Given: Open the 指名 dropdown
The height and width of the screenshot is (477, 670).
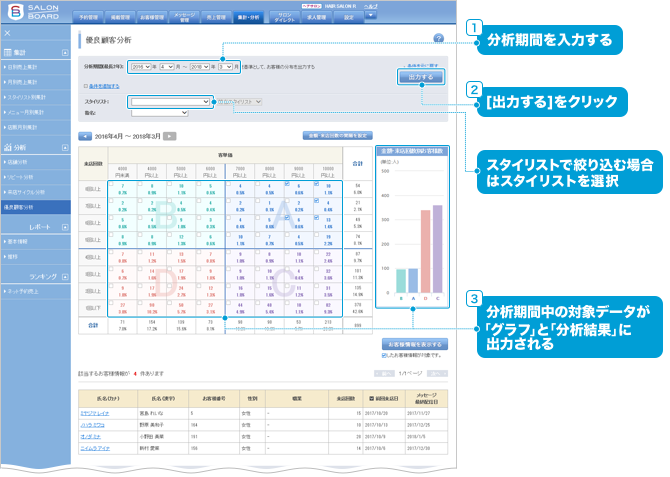Looking at the screenshot, I should coord(159,113).
